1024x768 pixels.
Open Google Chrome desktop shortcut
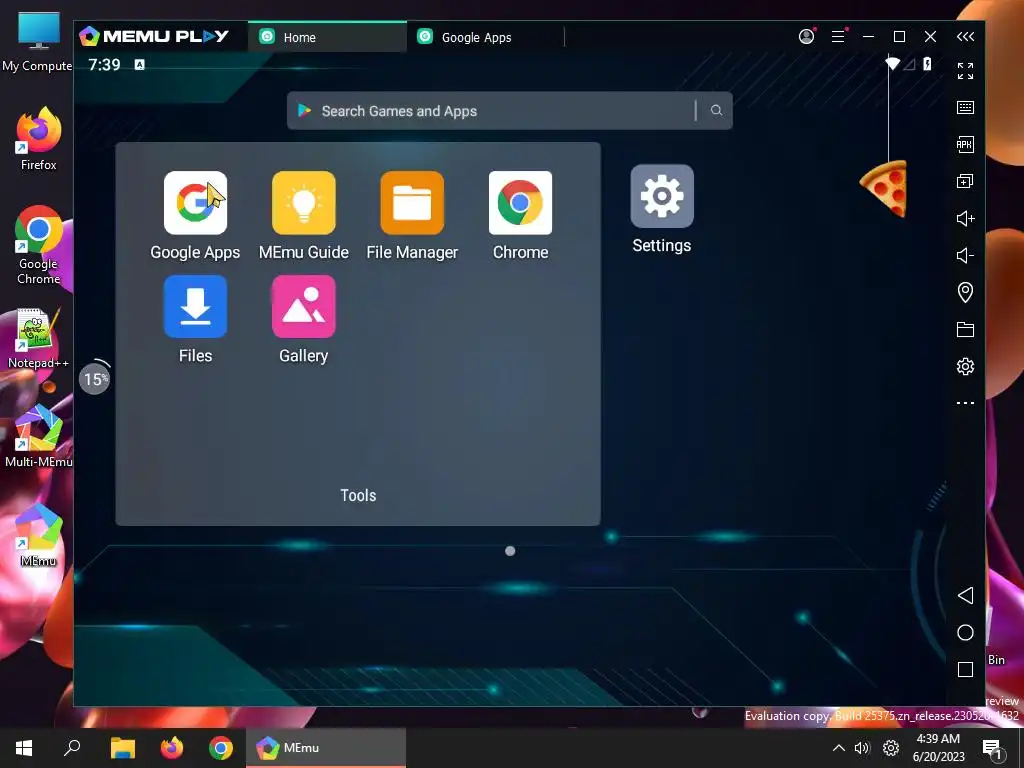[x=39, y=246]
